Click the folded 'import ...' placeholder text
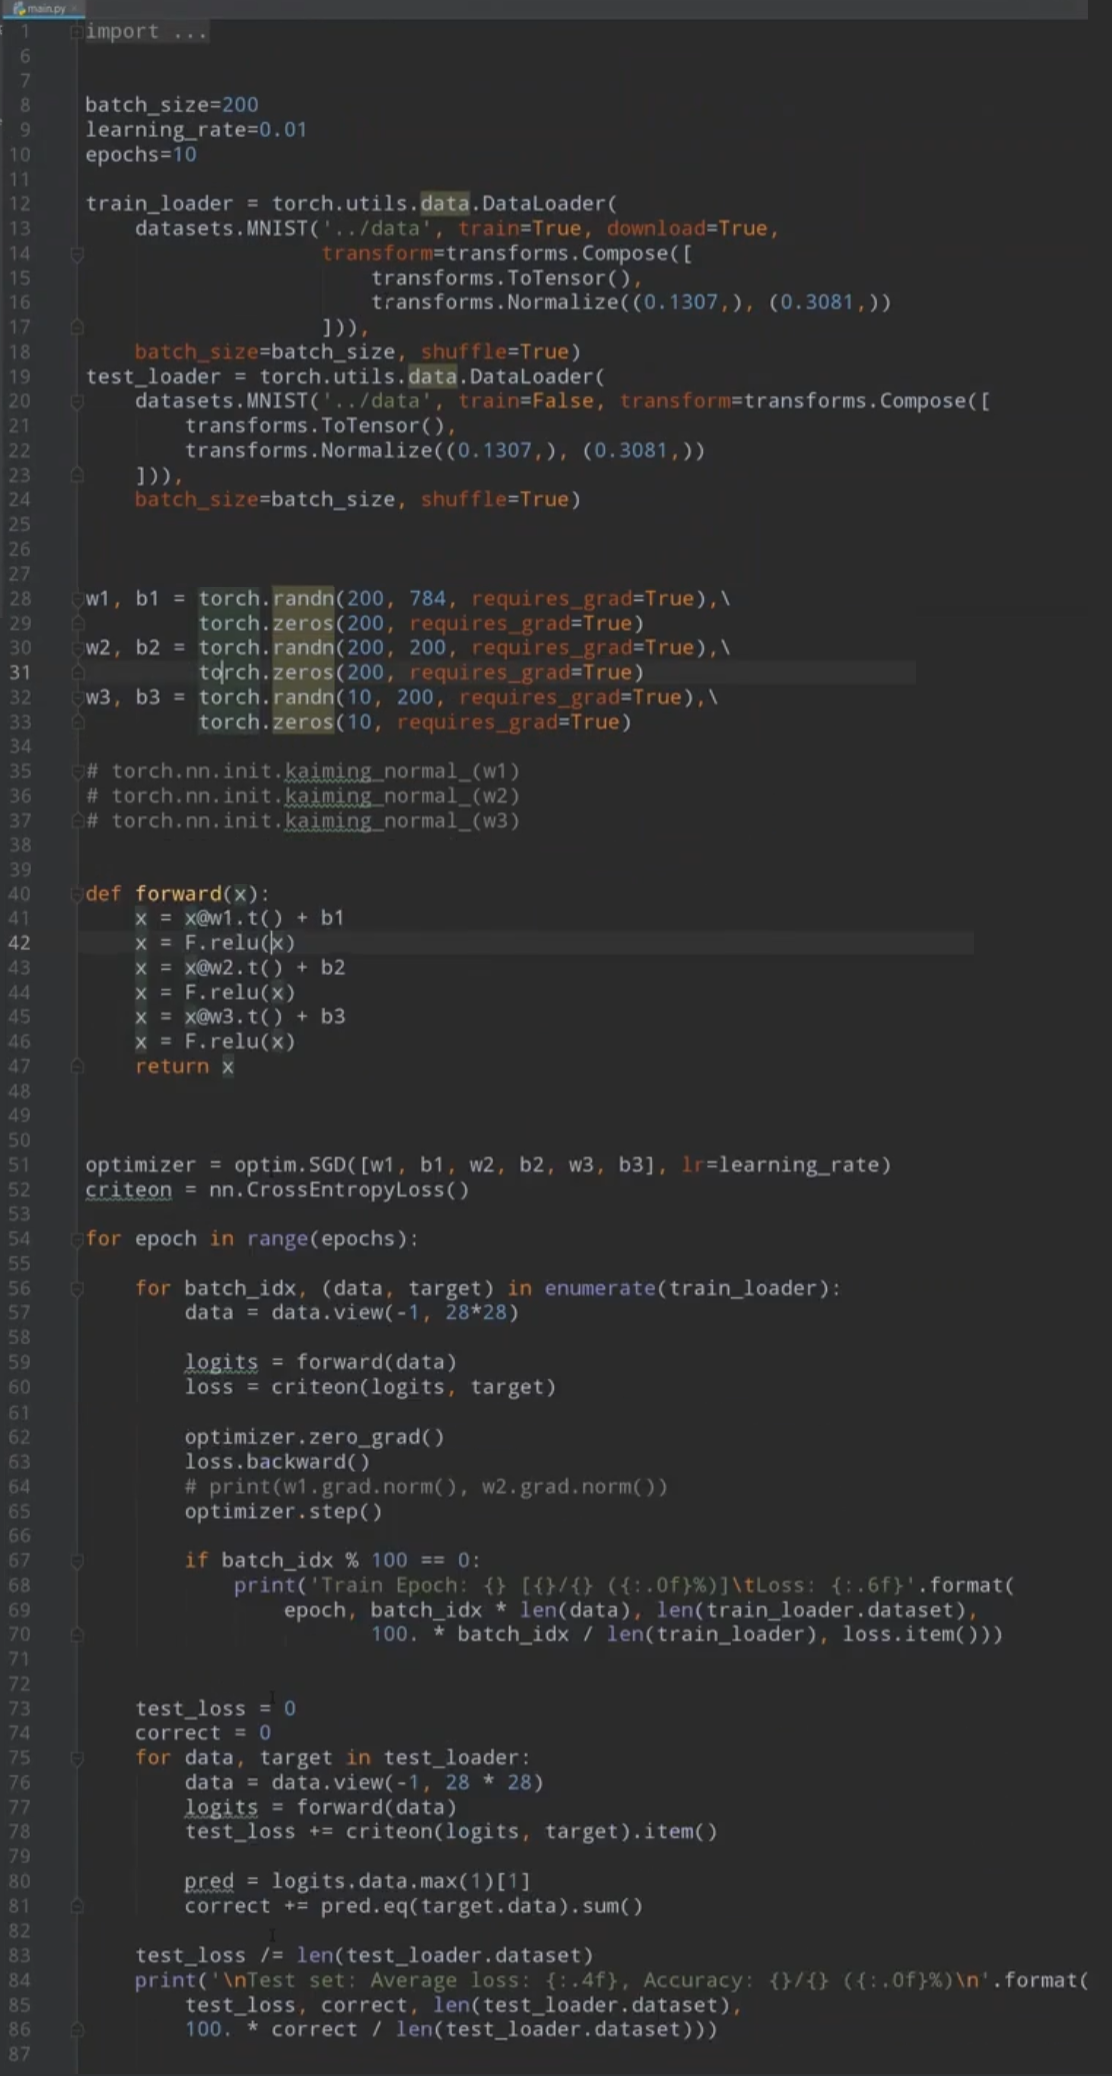1112x2076 pixels. click(147, 32)
